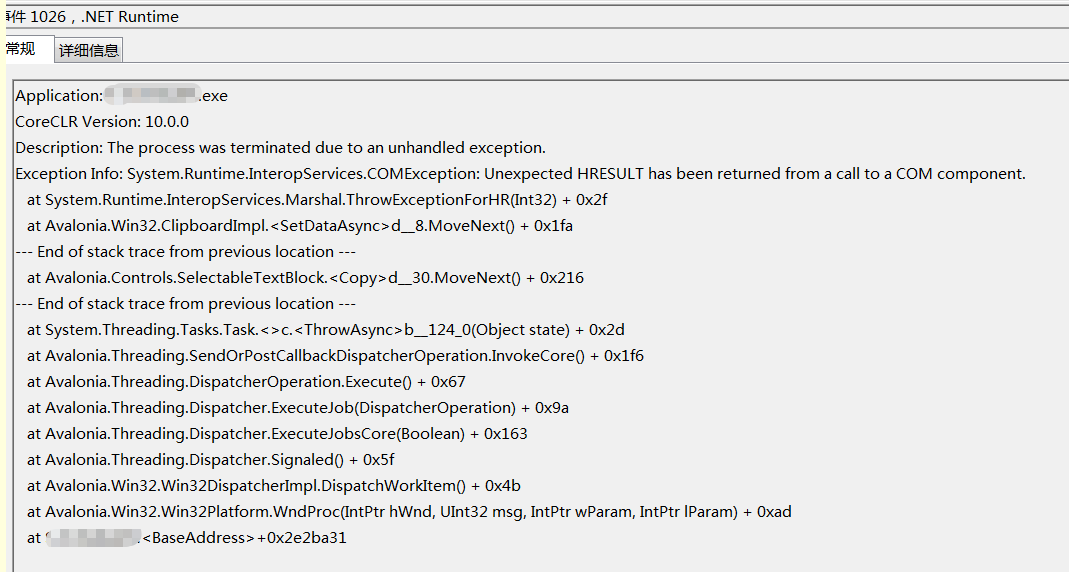Click the Dispatcher.Signaled stack frame
This screenshot has height=572, width=1069.
click(211, 460)
